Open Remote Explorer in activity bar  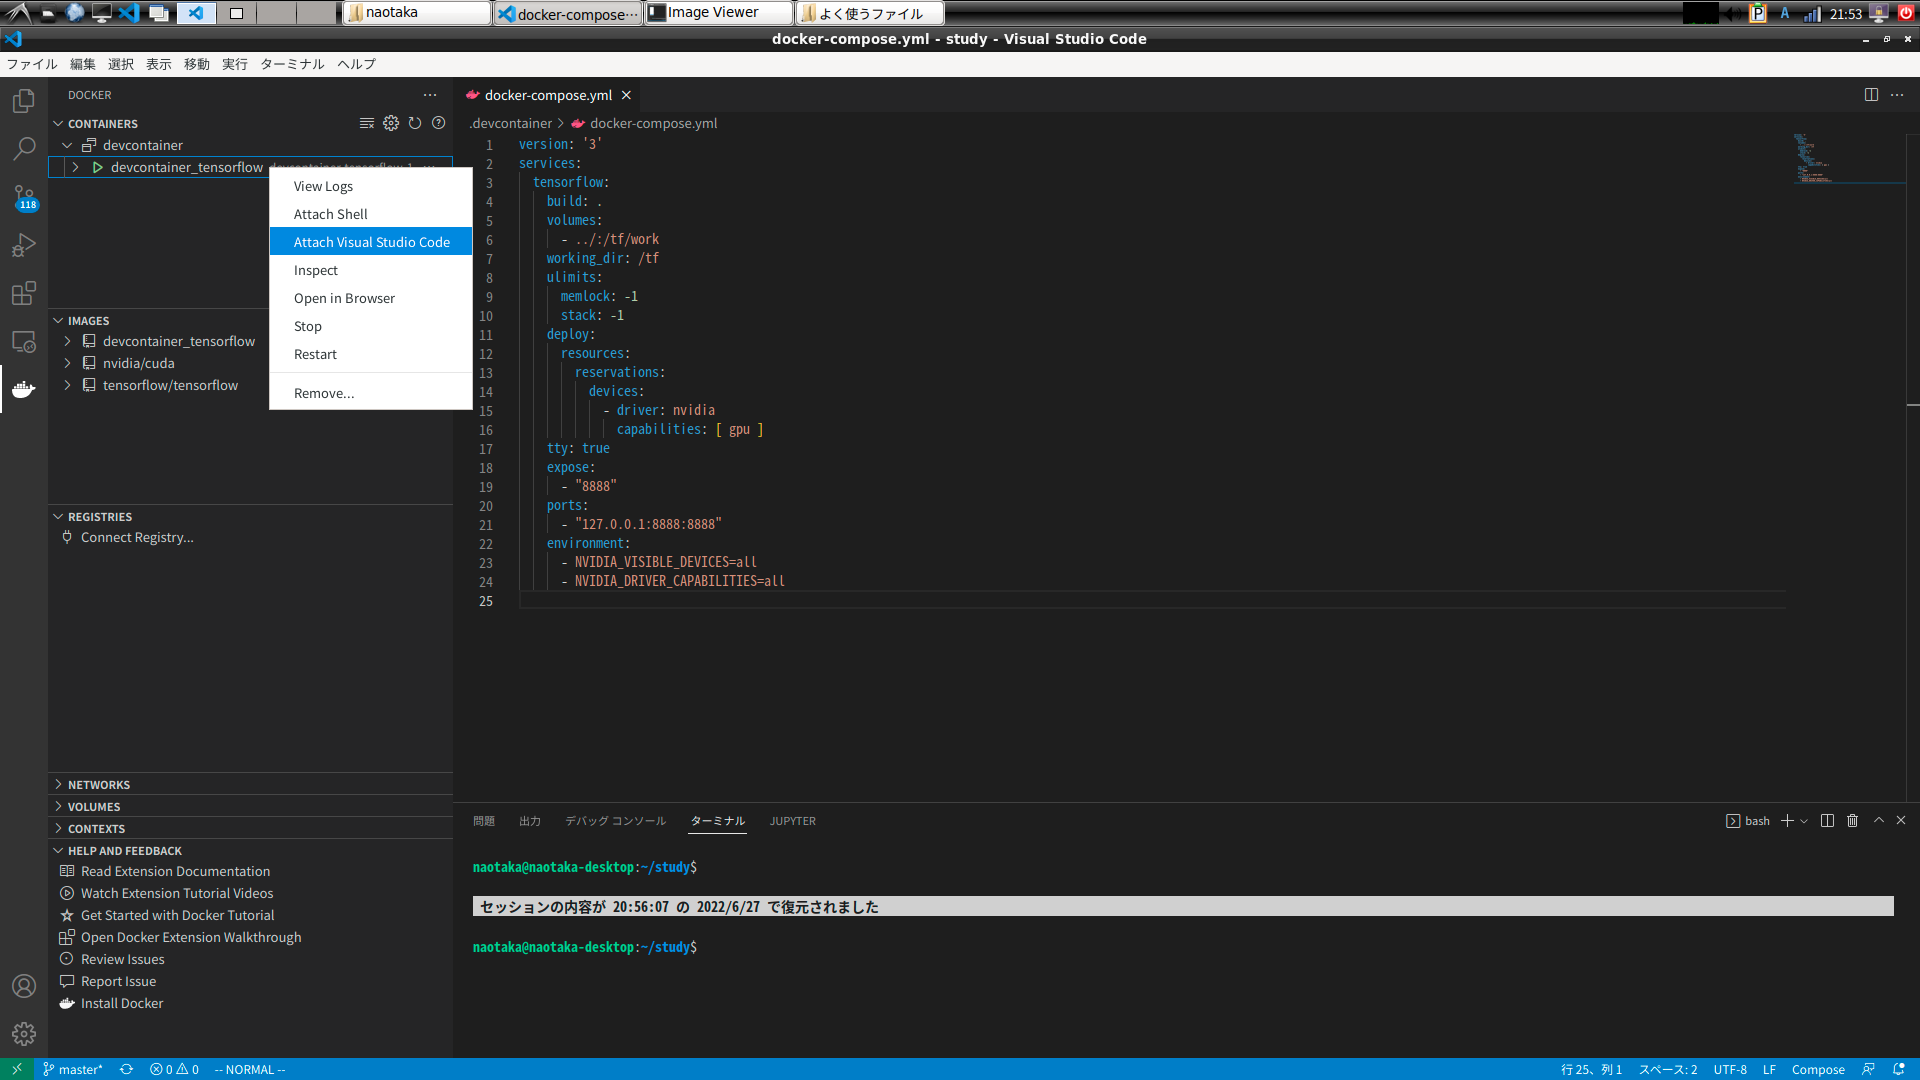(x=24, y=341)
